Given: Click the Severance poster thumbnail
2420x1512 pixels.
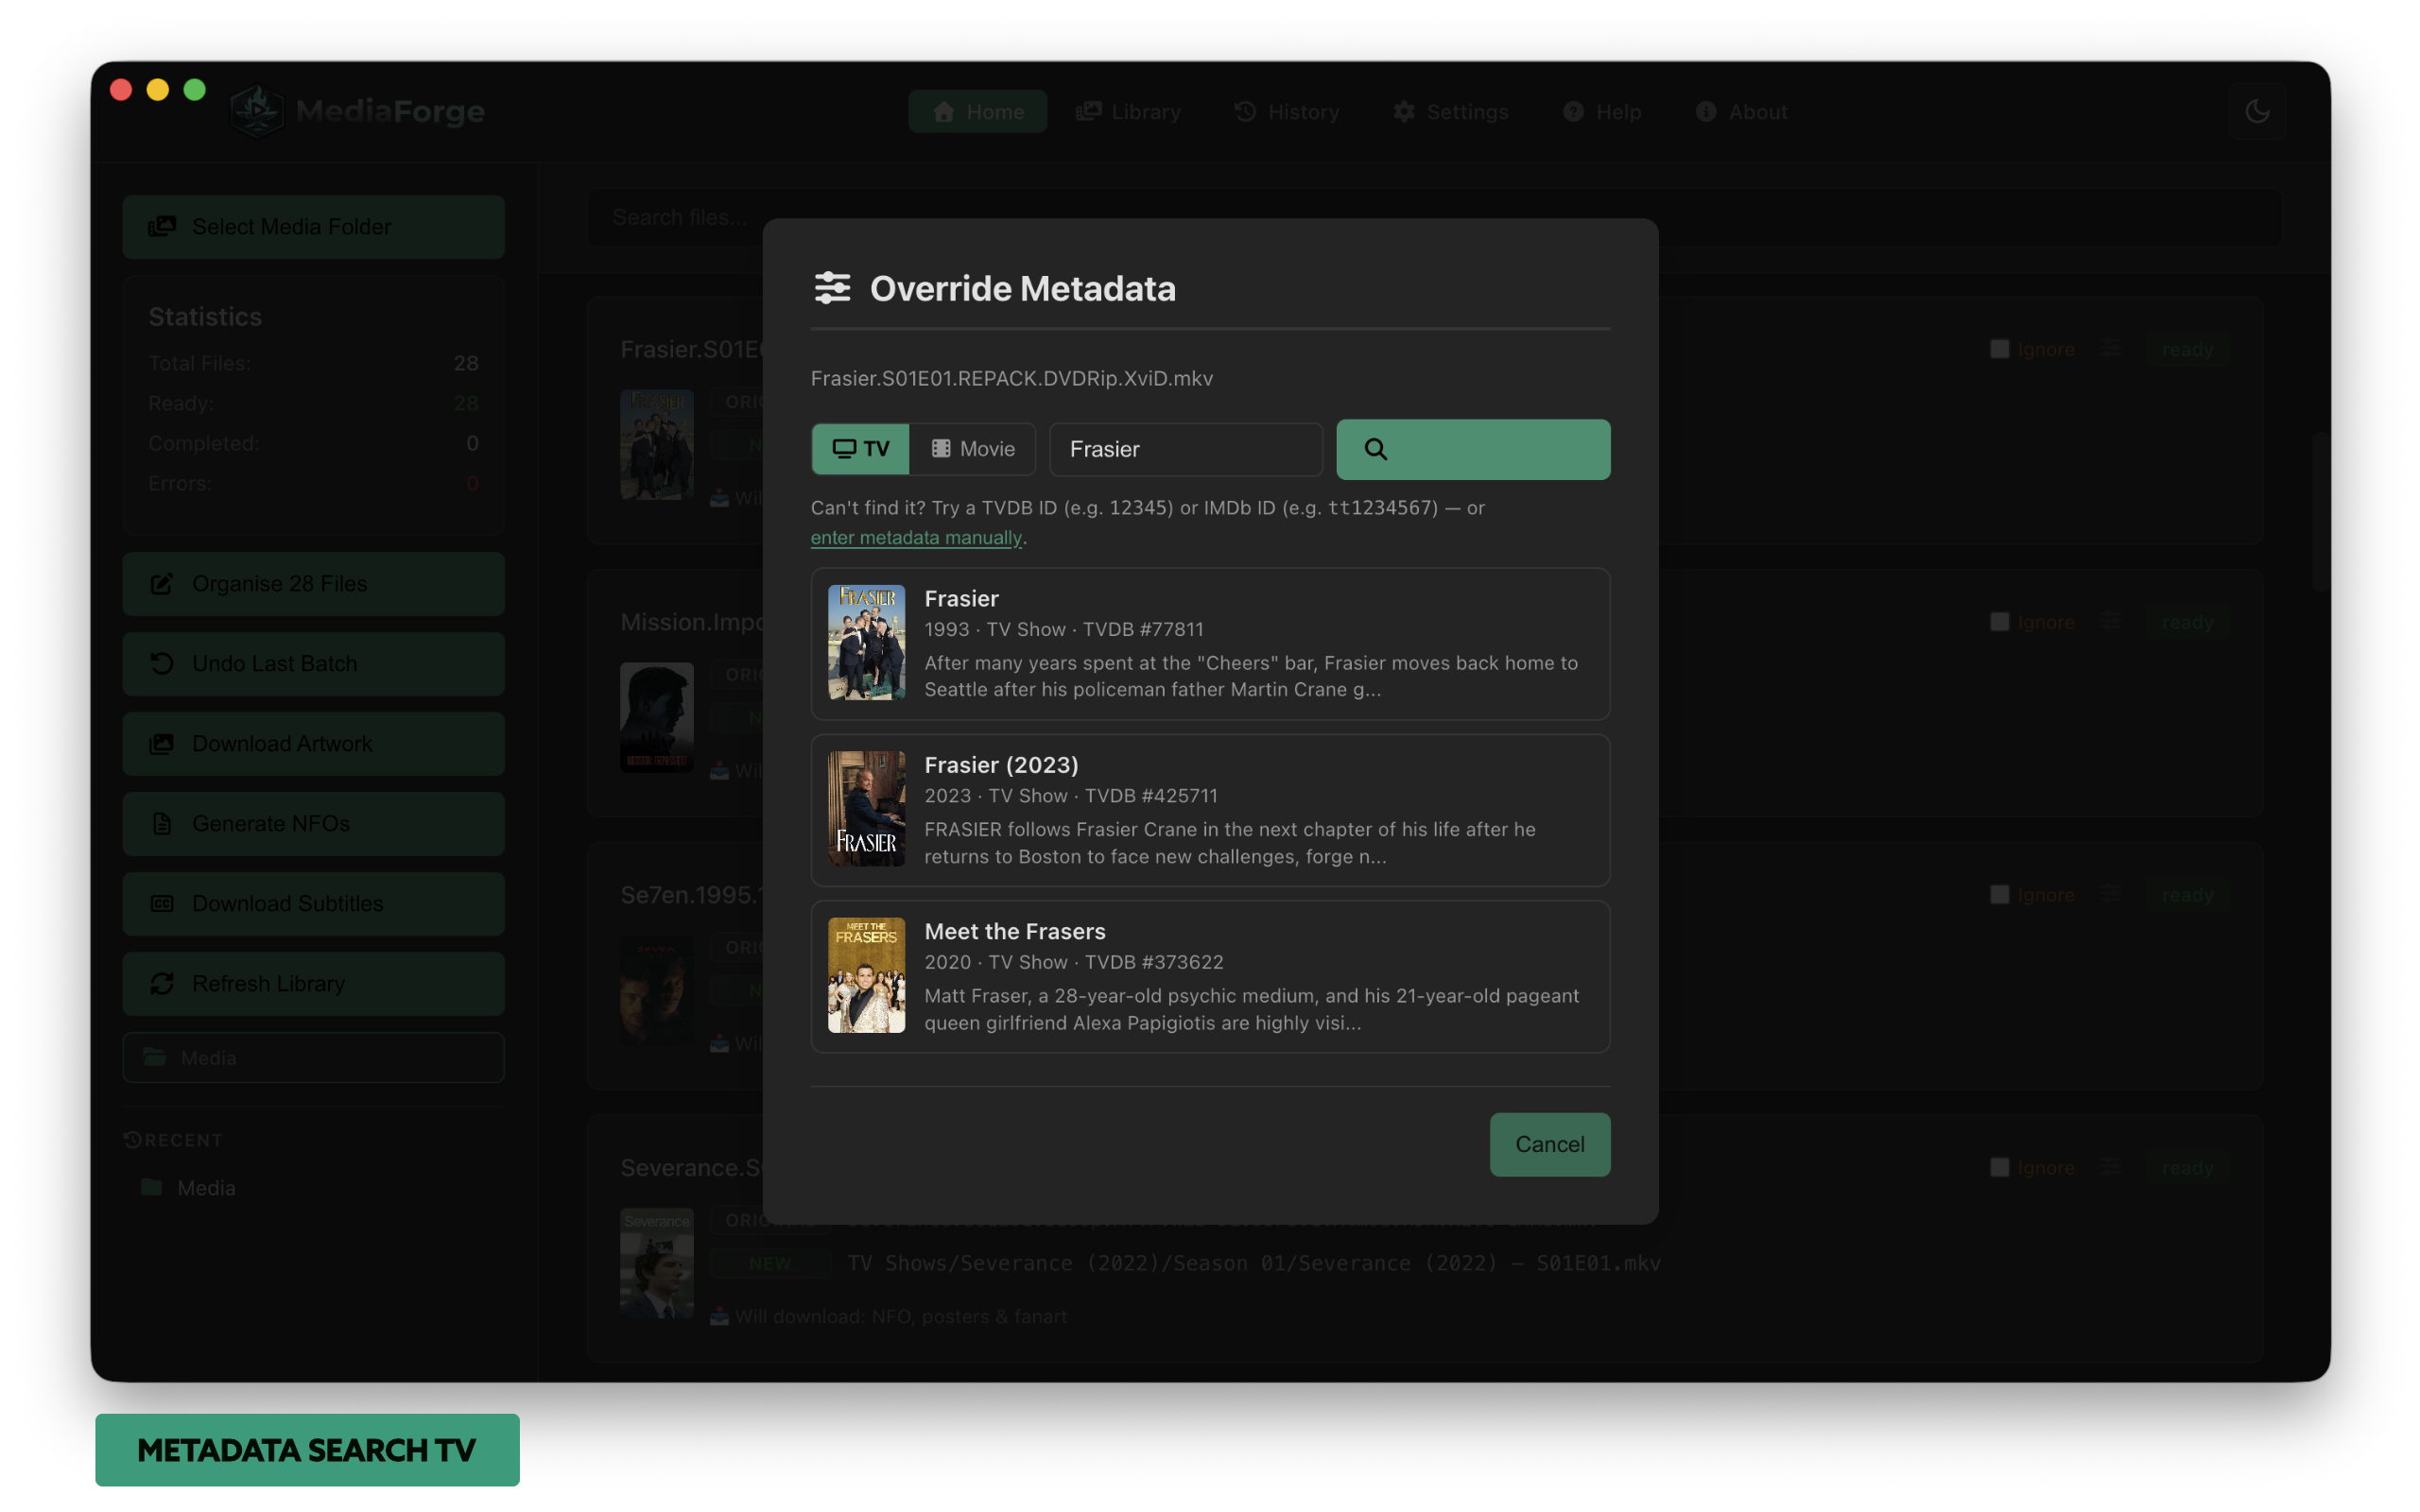Looking at the screenshot, I should tap(656, 1264).
